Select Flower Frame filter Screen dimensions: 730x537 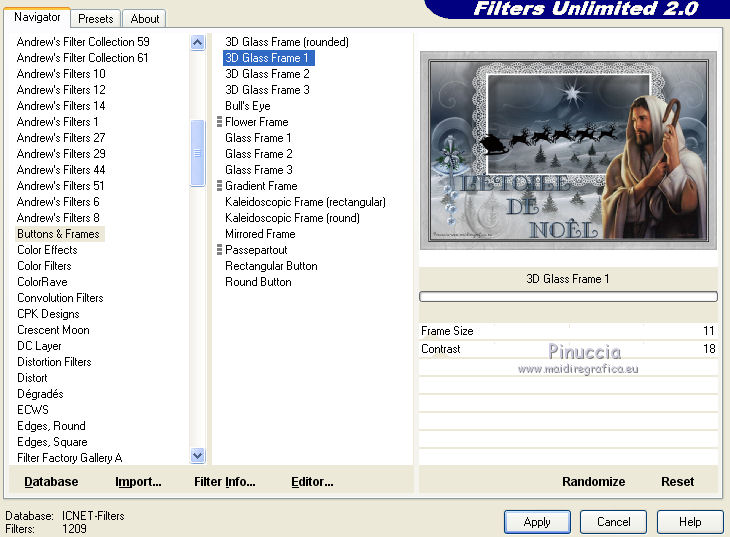pyautogui.click(x=257, y=122)
